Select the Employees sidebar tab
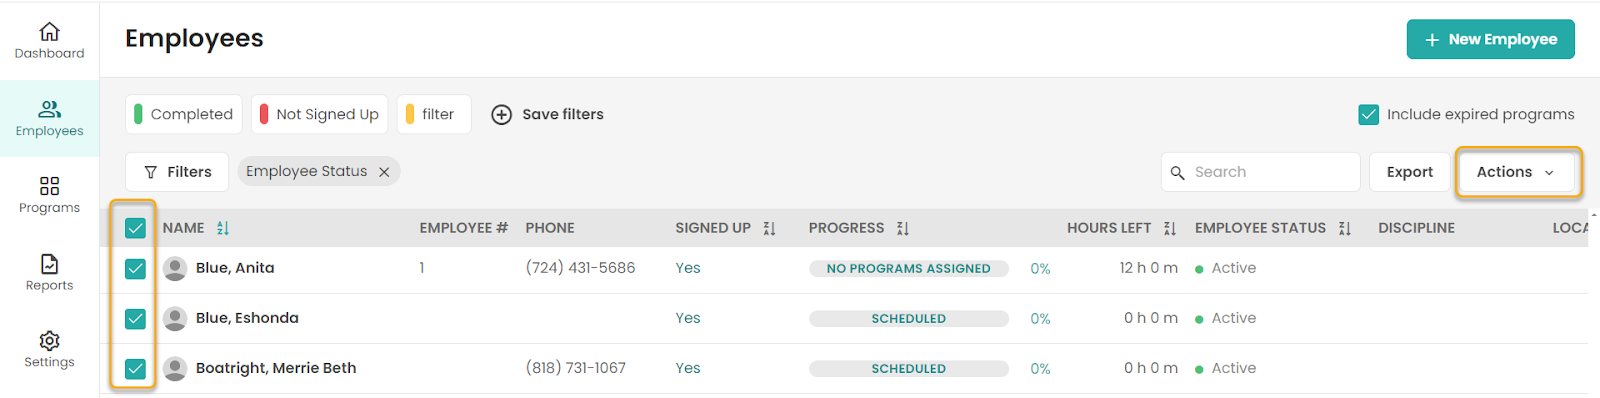 pyautogui.click(x=49, y=118)
